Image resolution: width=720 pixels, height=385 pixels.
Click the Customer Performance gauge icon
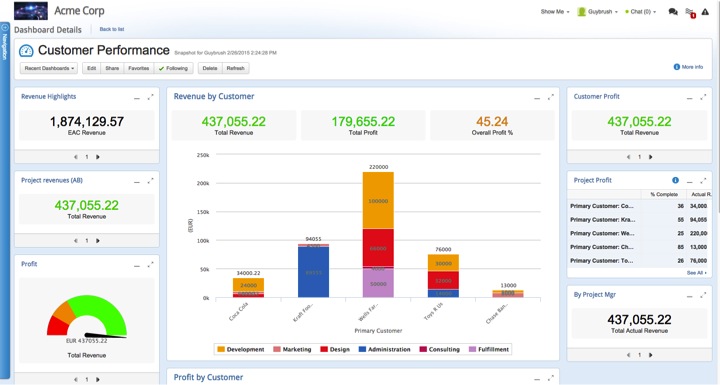point(26,51)
